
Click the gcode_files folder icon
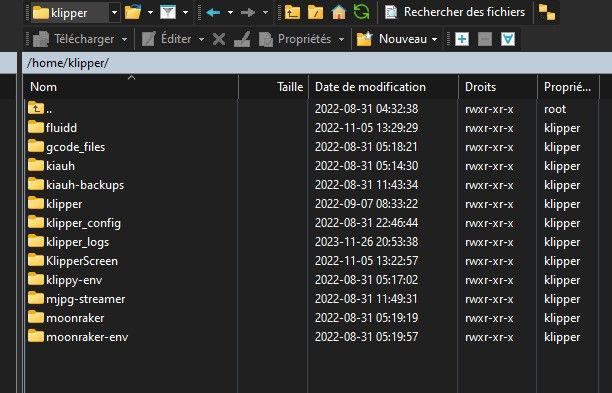pos(36,146)
